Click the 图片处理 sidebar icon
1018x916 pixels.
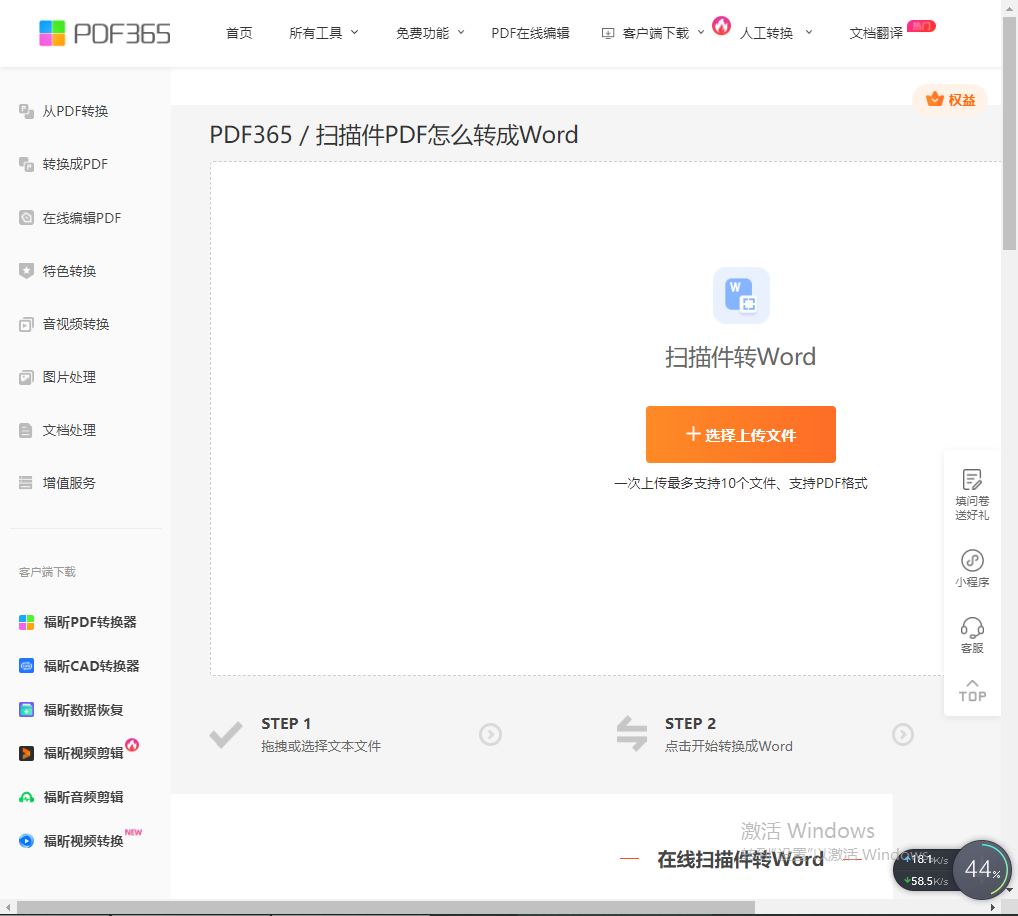coord(26,377)
